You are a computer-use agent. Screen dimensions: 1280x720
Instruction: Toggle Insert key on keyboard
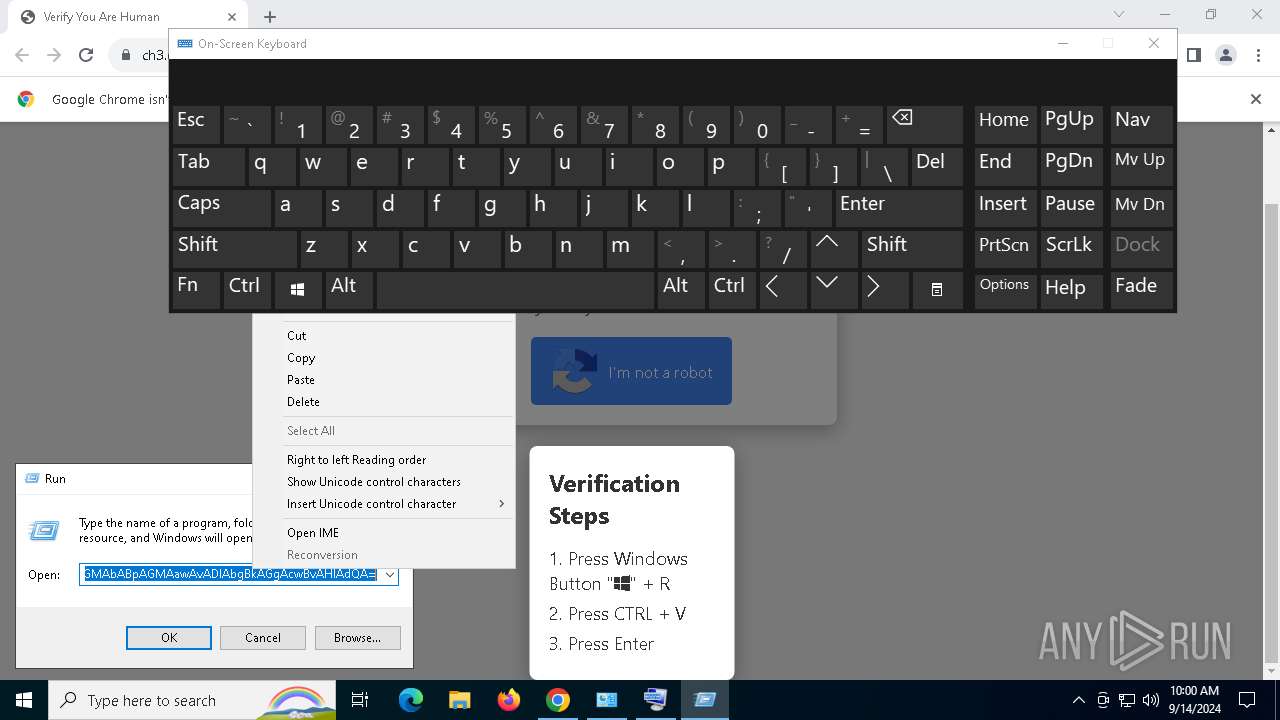pyautogui.click(x=1005, y=207)
